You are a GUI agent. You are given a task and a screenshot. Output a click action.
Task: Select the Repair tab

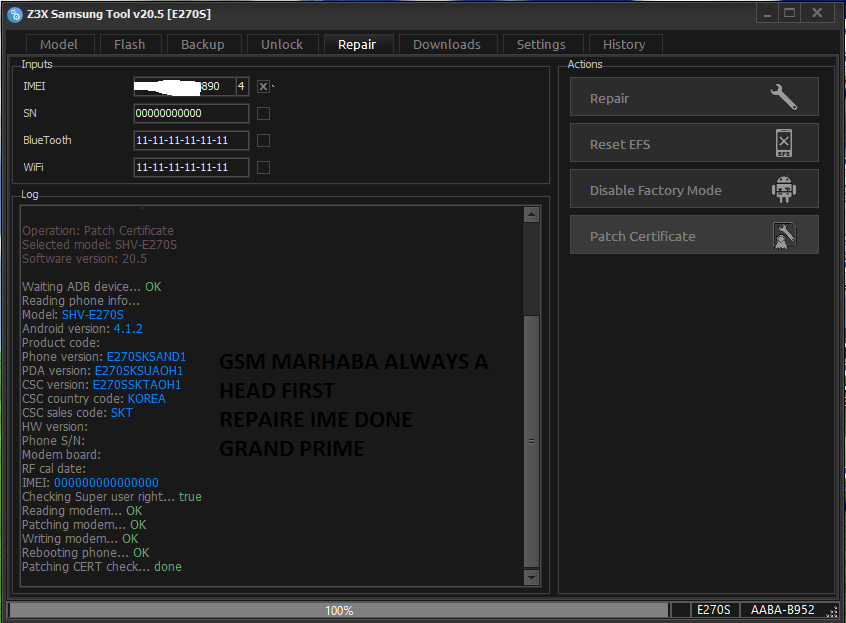point(357,44)
